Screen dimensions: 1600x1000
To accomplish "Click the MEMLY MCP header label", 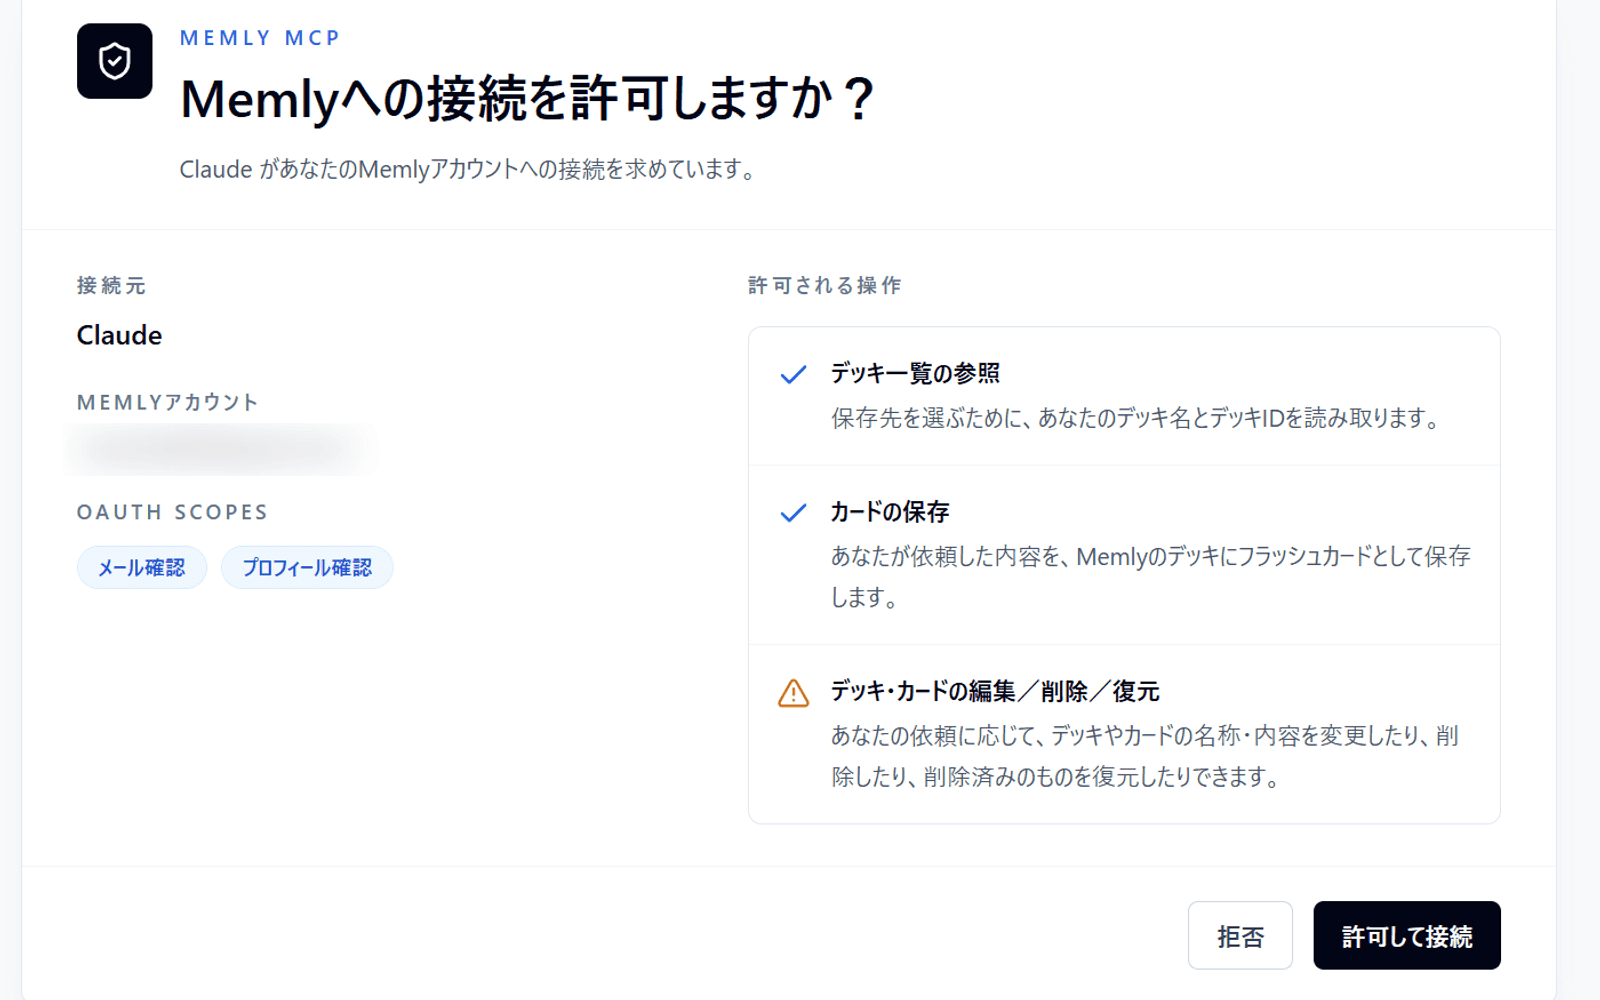I will tap(260, 38).
